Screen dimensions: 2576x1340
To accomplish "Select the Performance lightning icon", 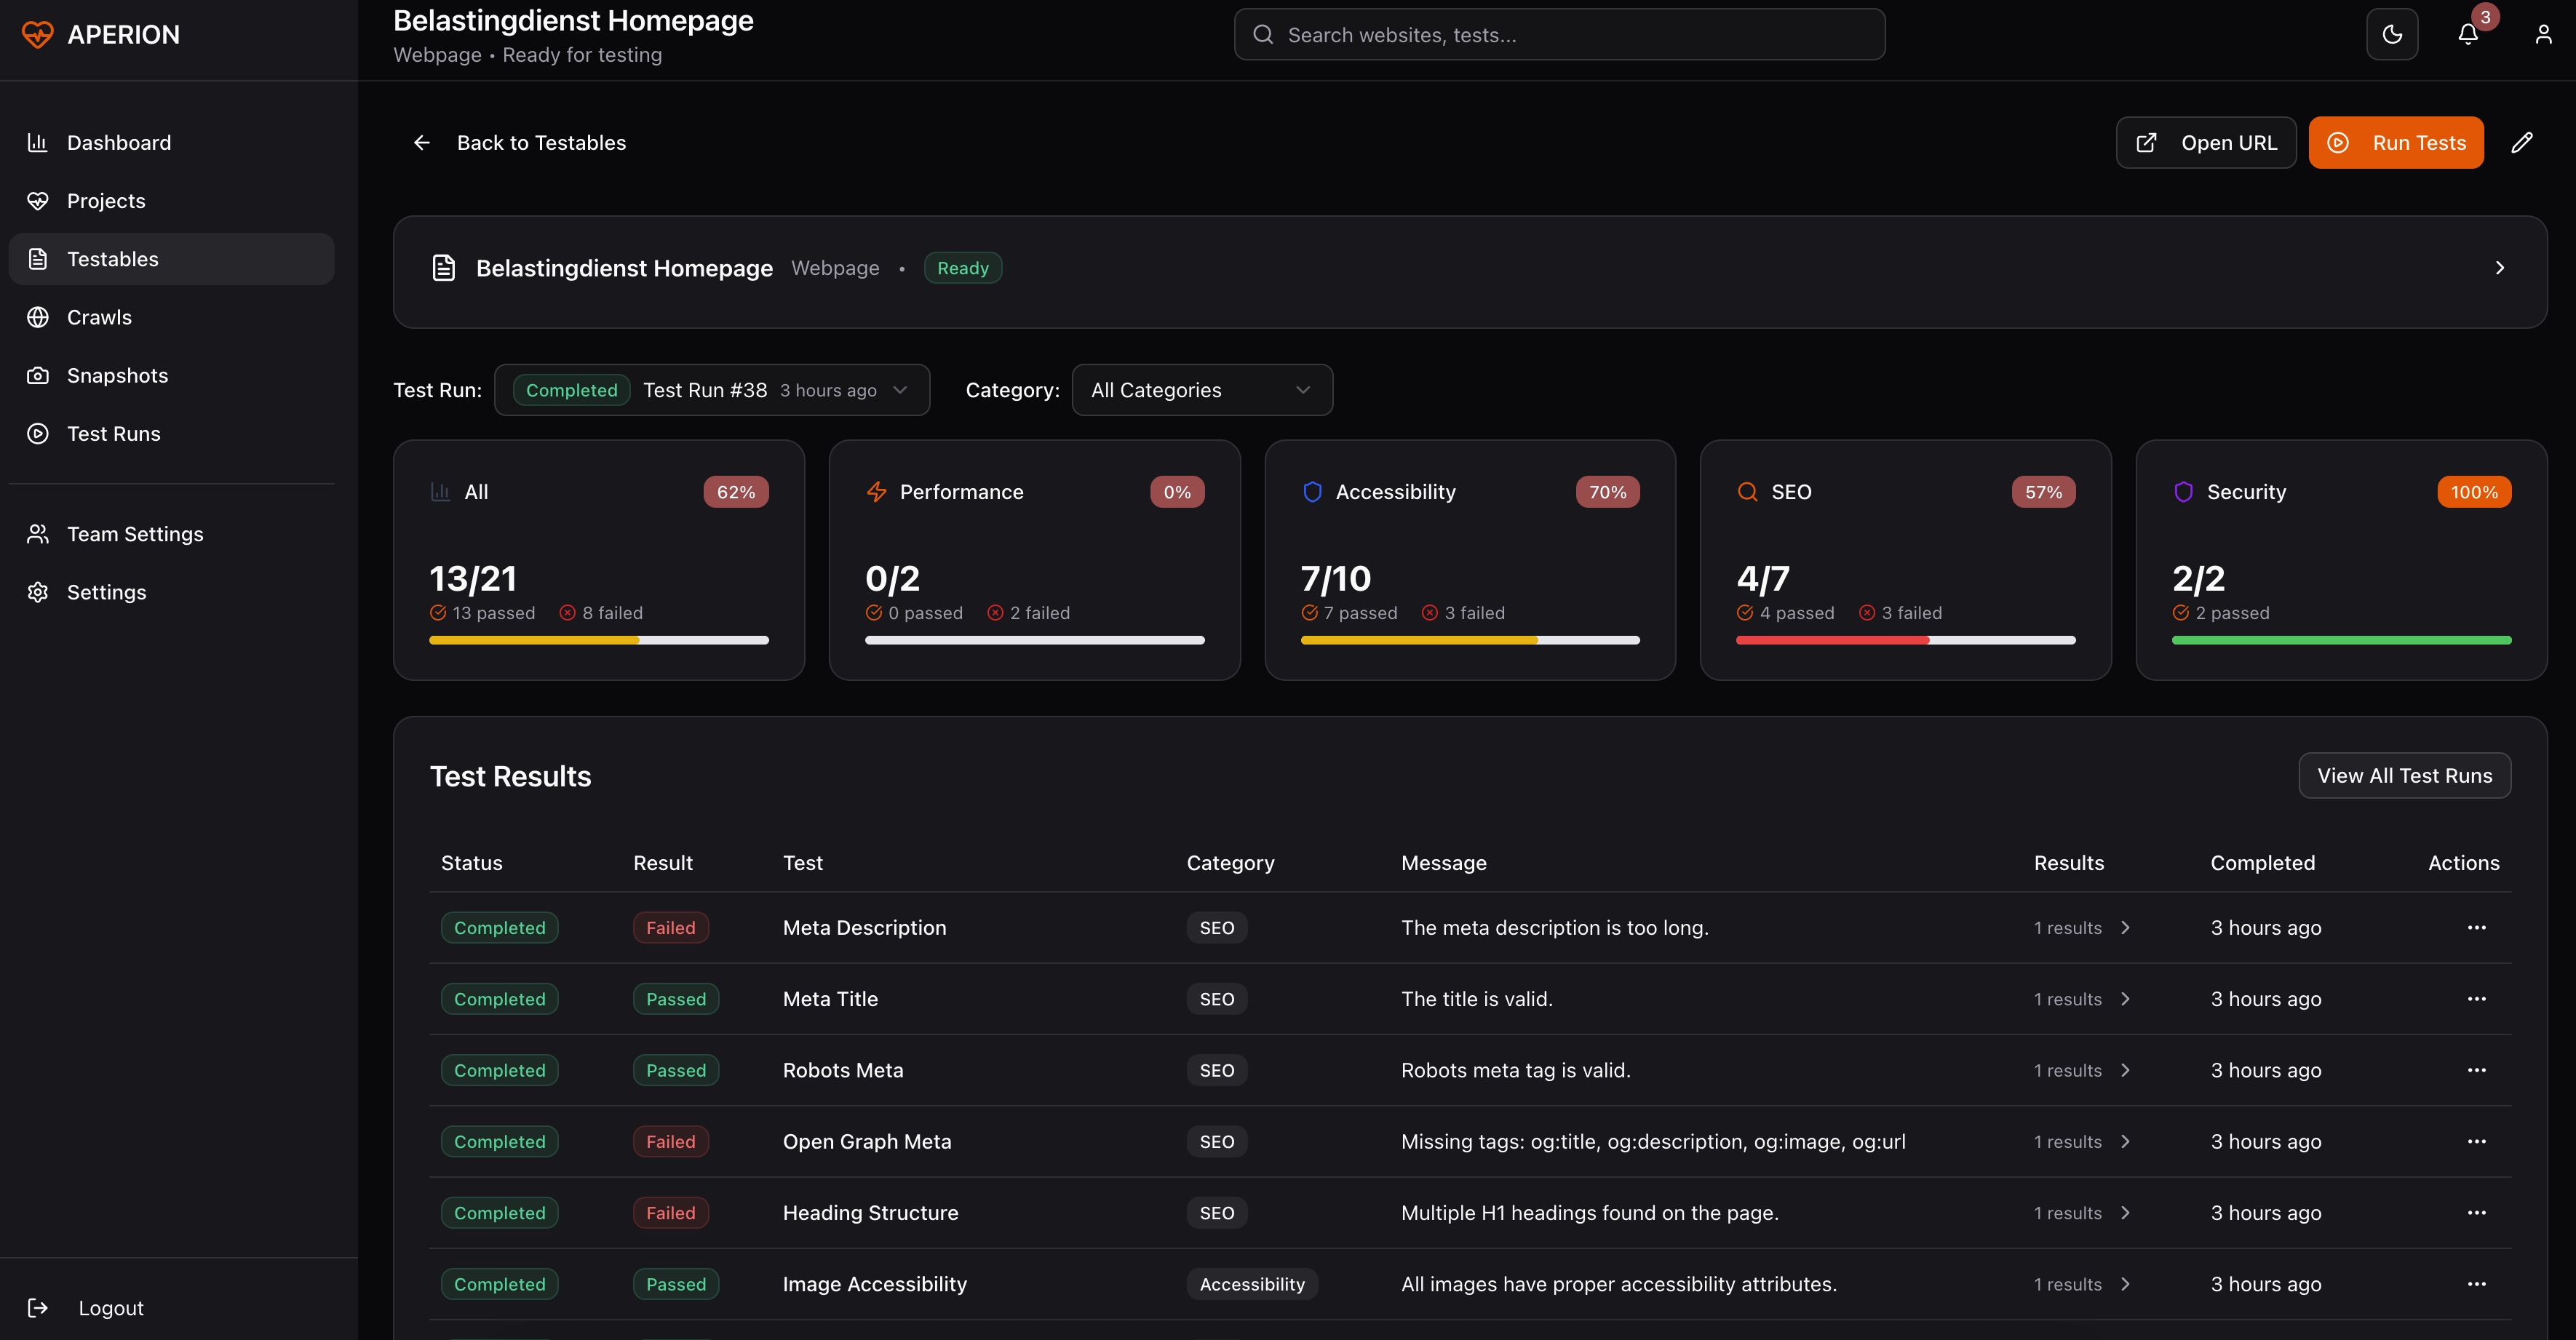I will [876, 491].
